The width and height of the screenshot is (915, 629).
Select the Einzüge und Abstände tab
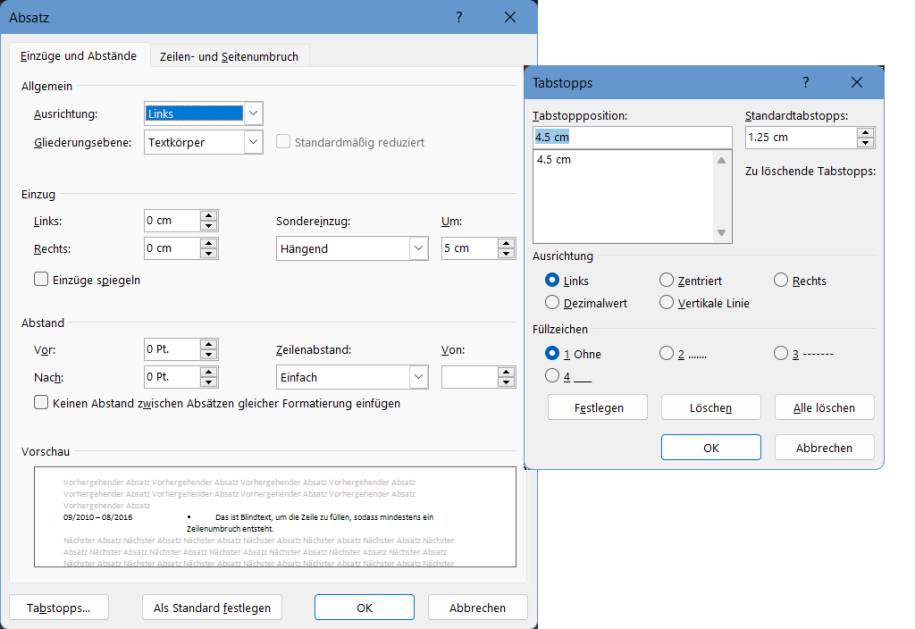pos(79,57)
